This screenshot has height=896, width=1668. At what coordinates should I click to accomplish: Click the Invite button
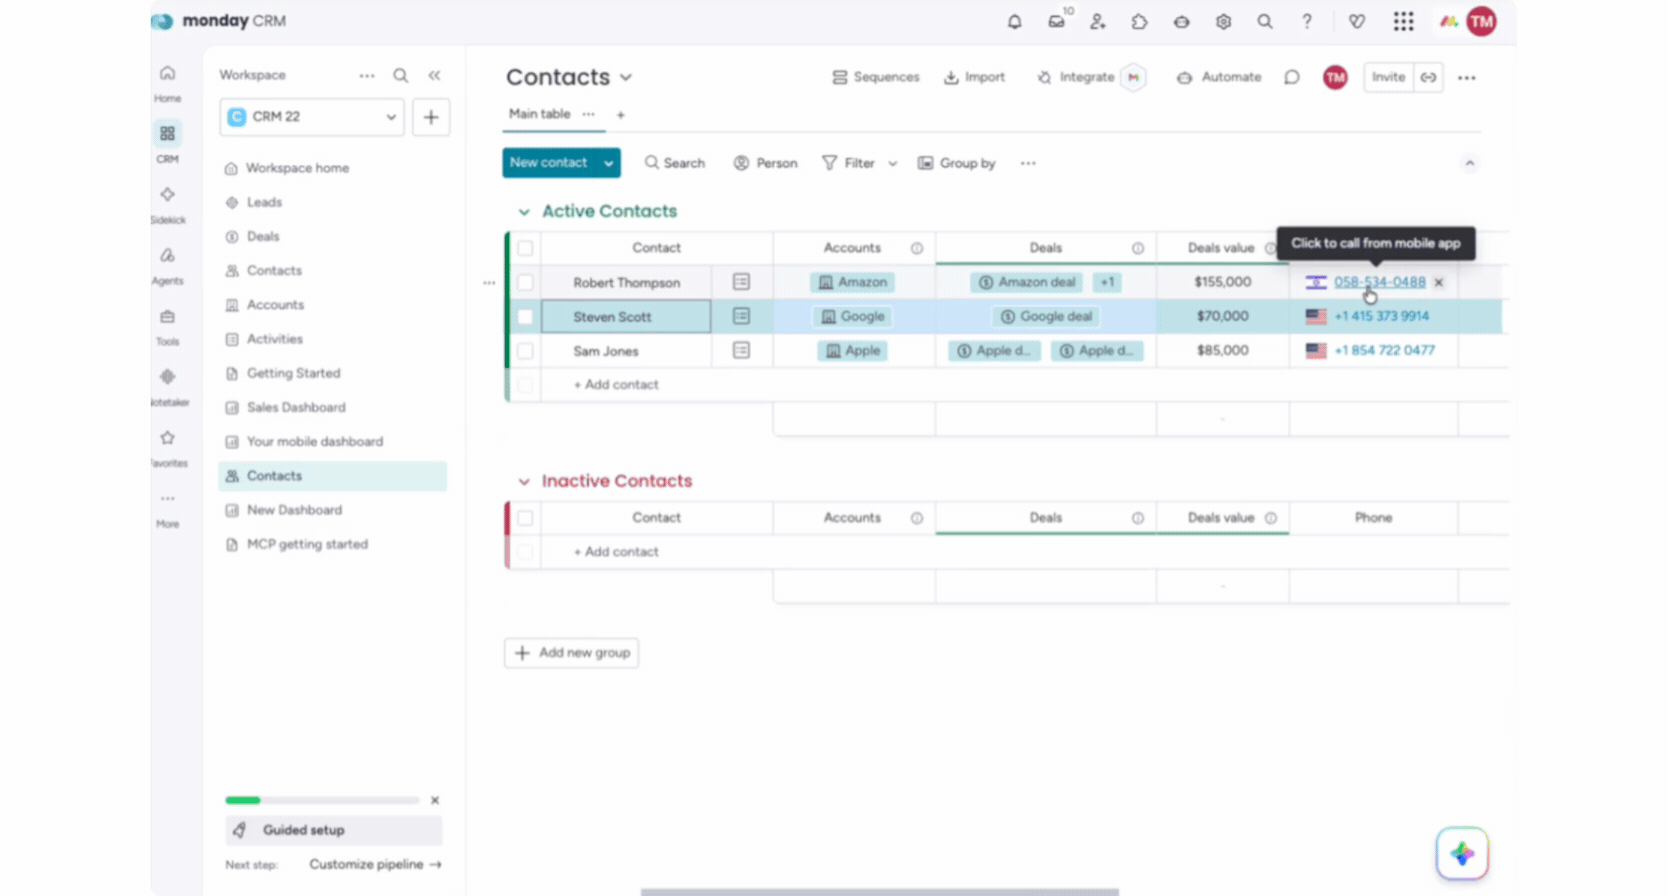click(x=1388, y=77)
